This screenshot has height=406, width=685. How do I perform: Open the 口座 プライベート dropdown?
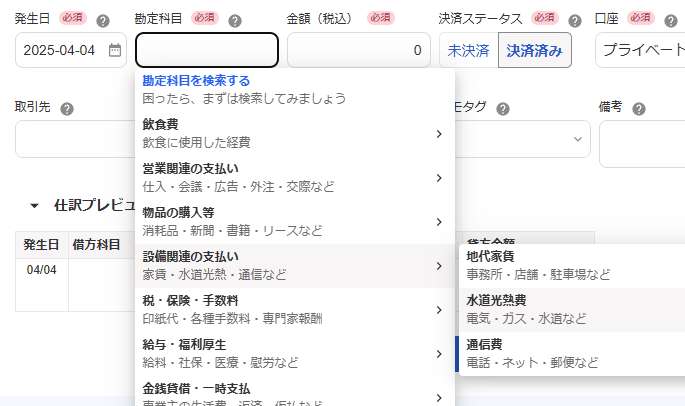point(640,50)
